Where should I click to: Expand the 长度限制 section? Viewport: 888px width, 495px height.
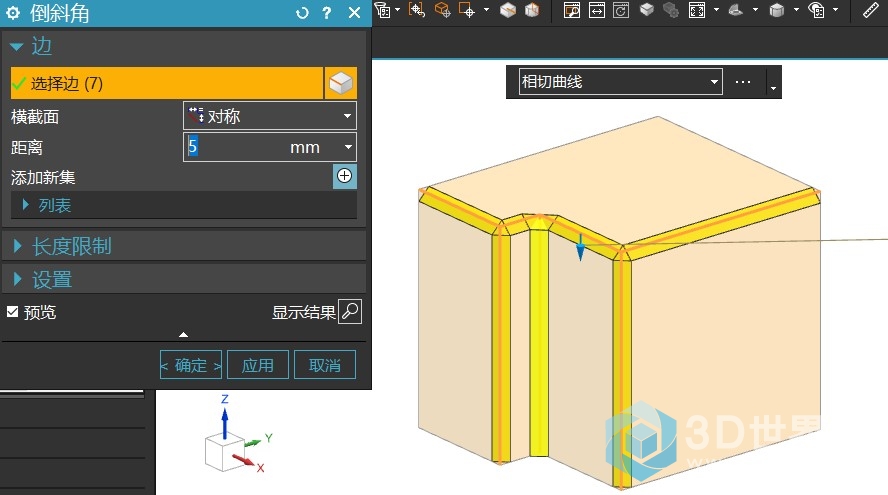[x=17, y=246]
